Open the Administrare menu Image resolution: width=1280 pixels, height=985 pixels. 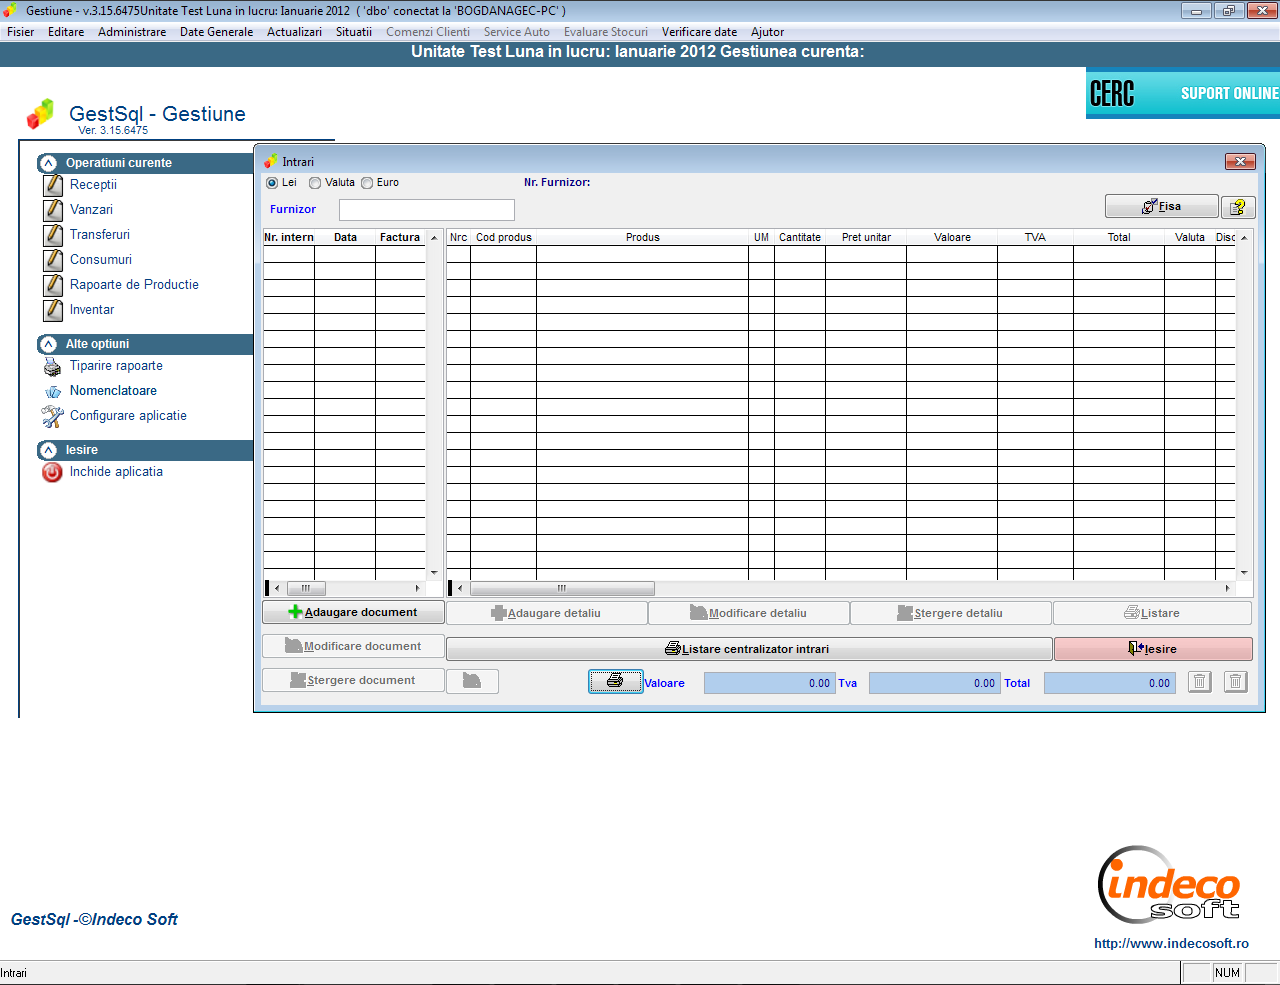click(132, 32)
